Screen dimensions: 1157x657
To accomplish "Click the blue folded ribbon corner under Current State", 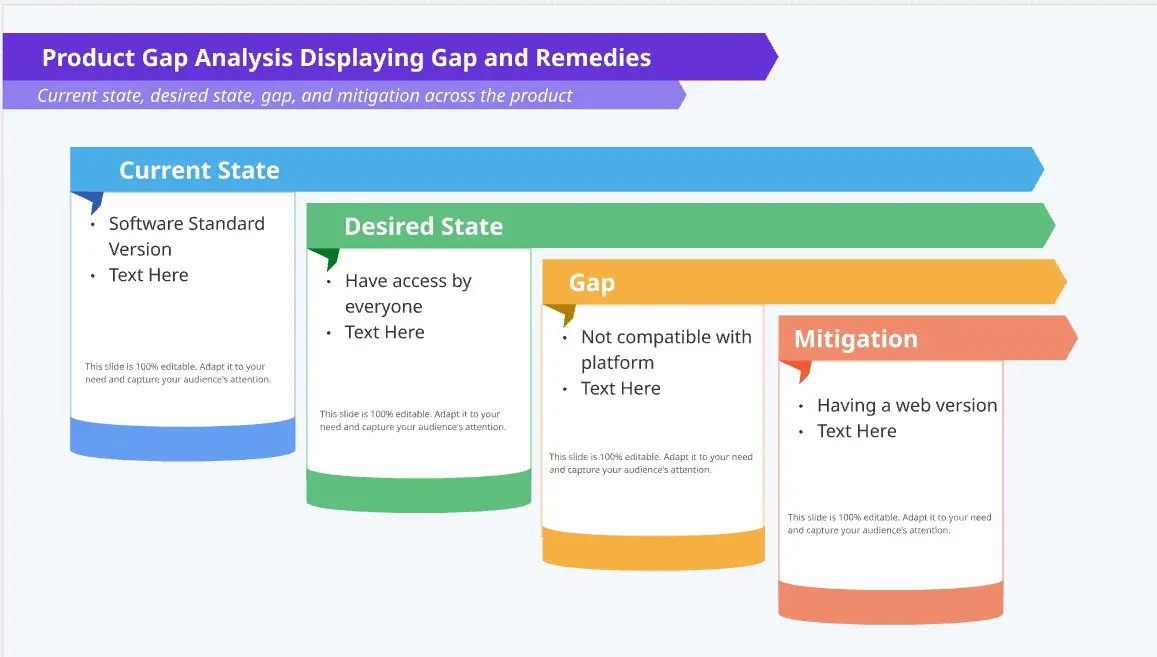I will coord(89,202).
